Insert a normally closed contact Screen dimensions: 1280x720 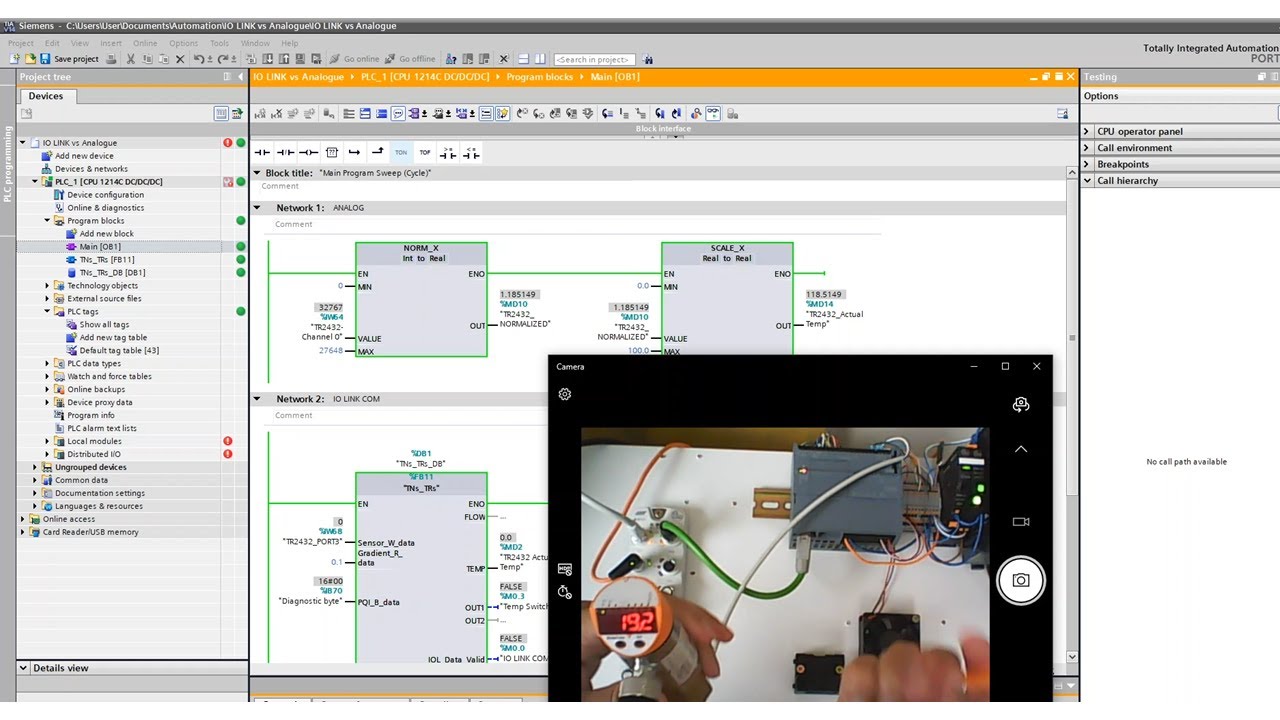285,152
